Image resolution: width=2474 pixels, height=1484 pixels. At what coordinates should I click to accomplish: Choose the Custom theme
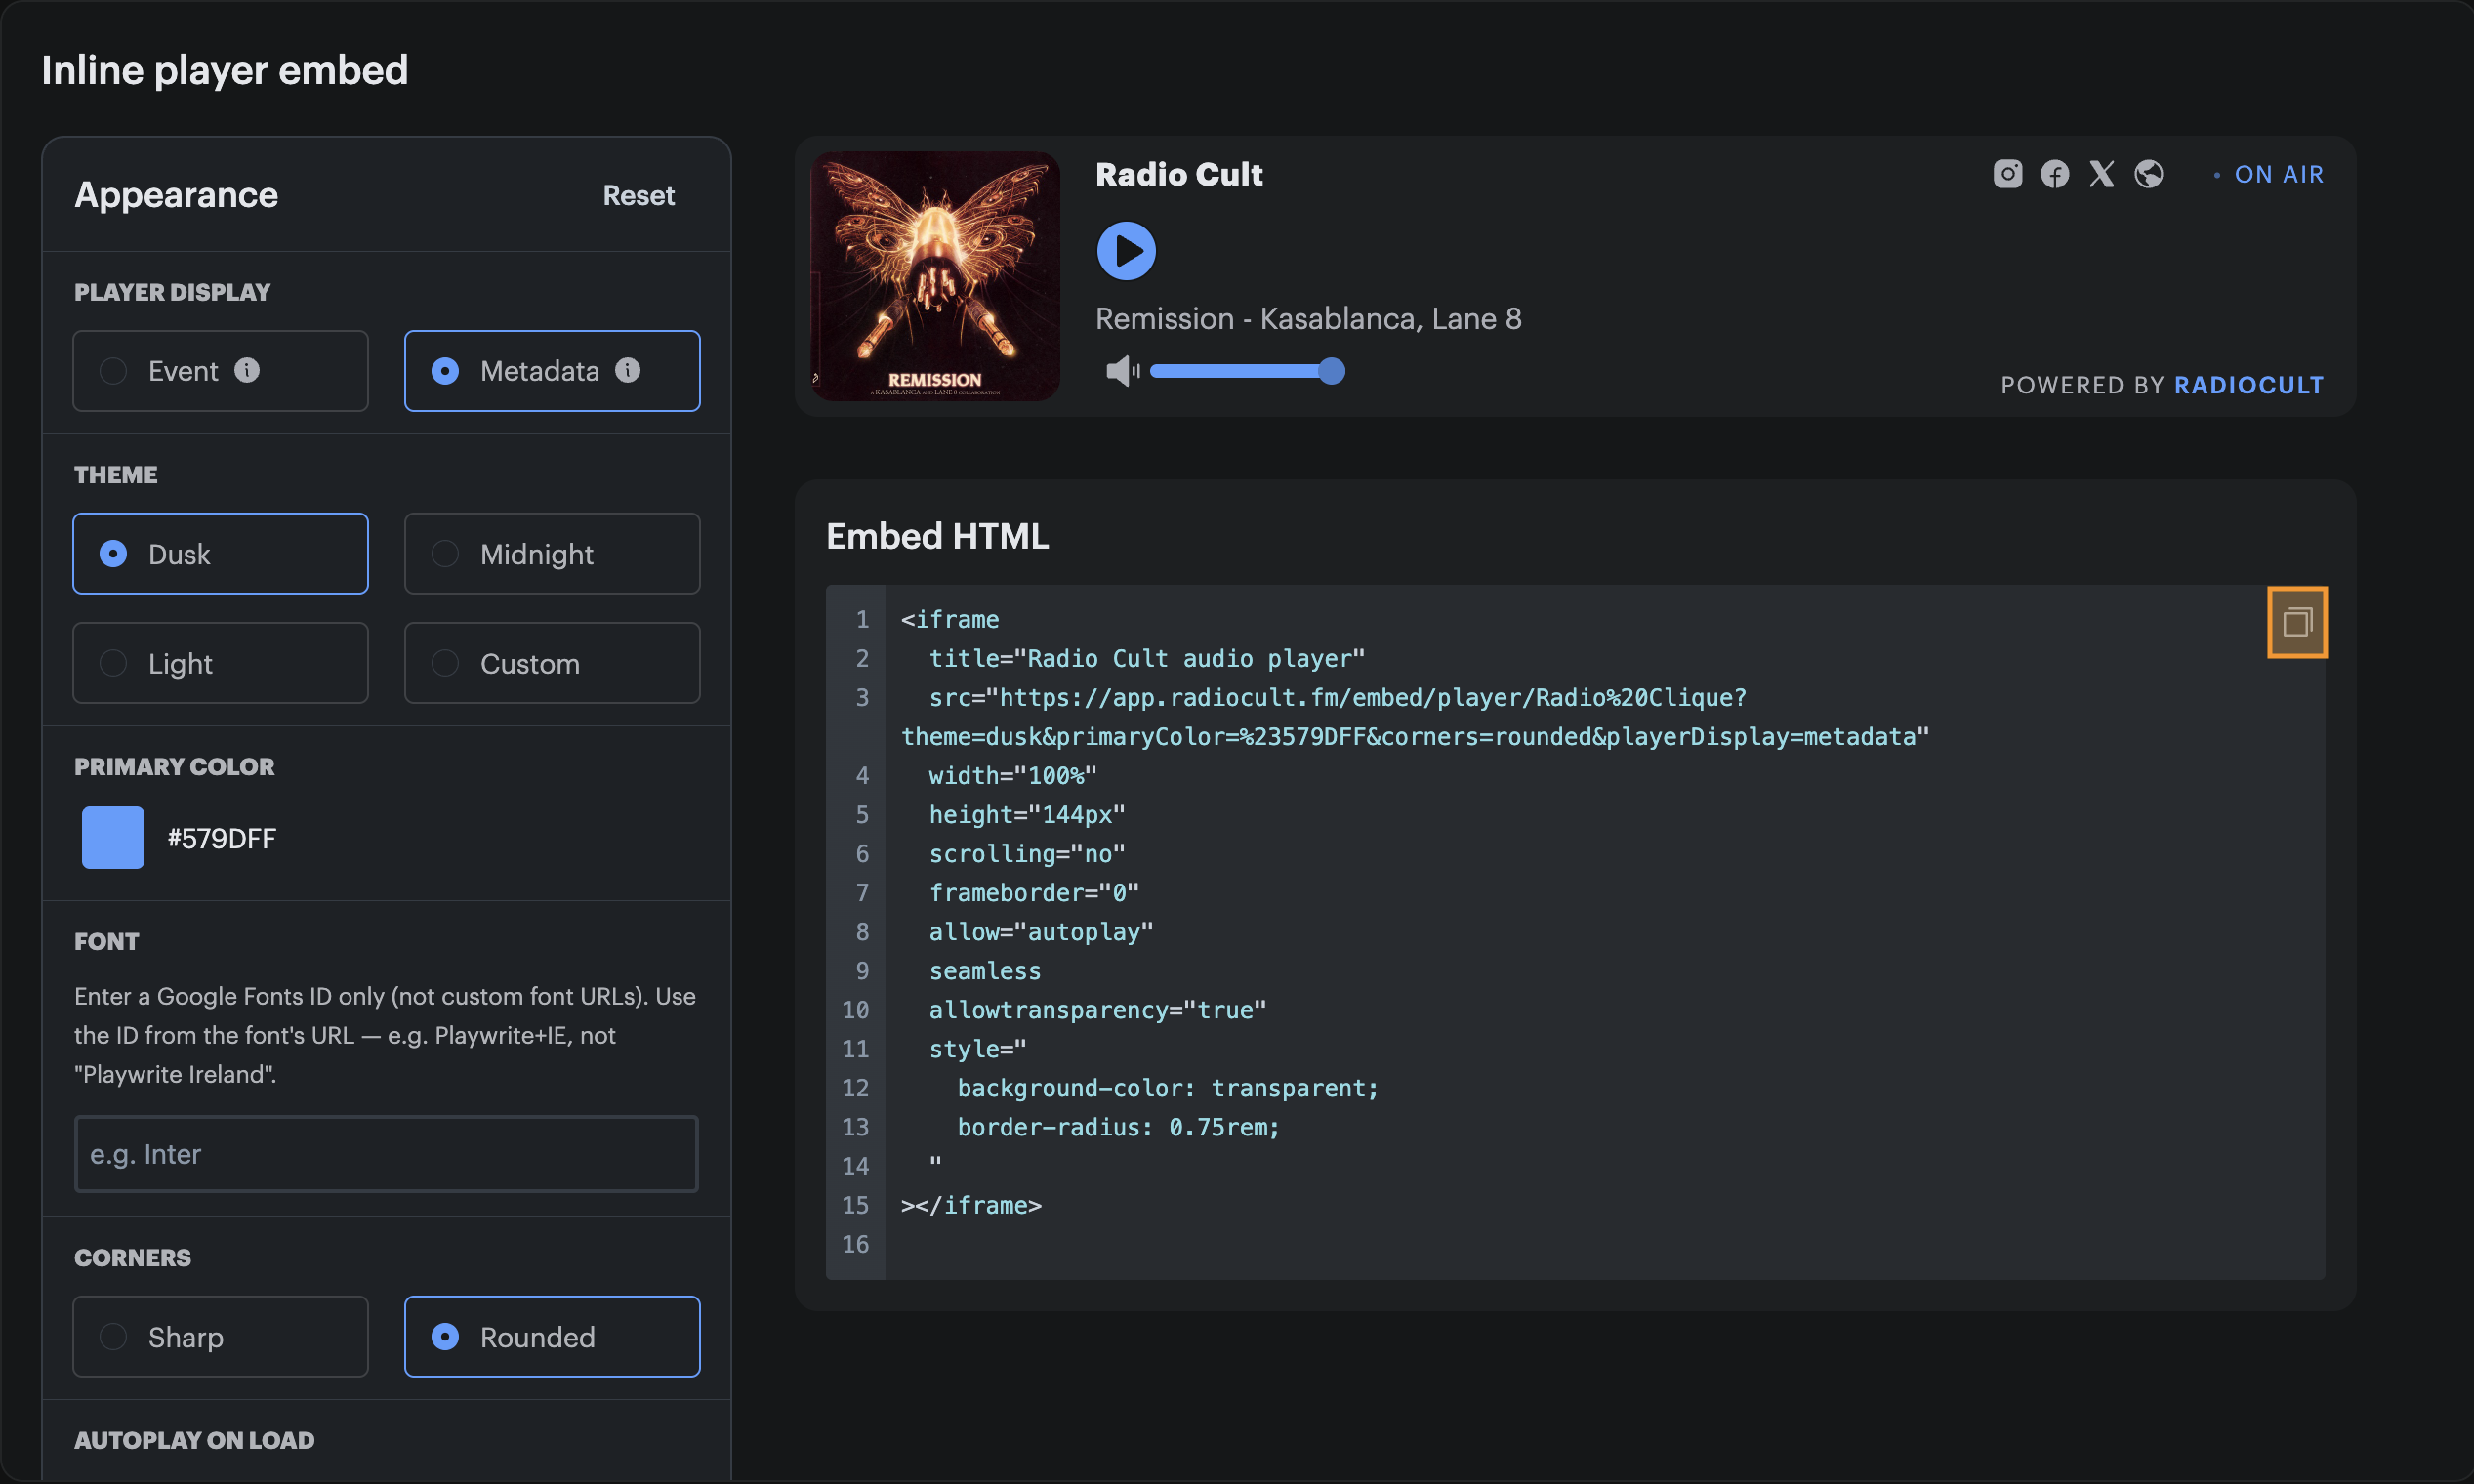tap(552, 663)
